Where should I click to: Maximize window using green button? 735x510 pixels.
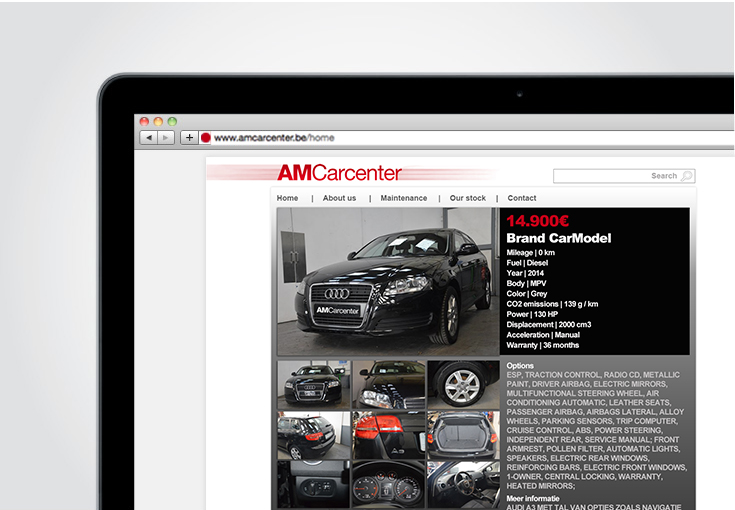coord(172,121)
